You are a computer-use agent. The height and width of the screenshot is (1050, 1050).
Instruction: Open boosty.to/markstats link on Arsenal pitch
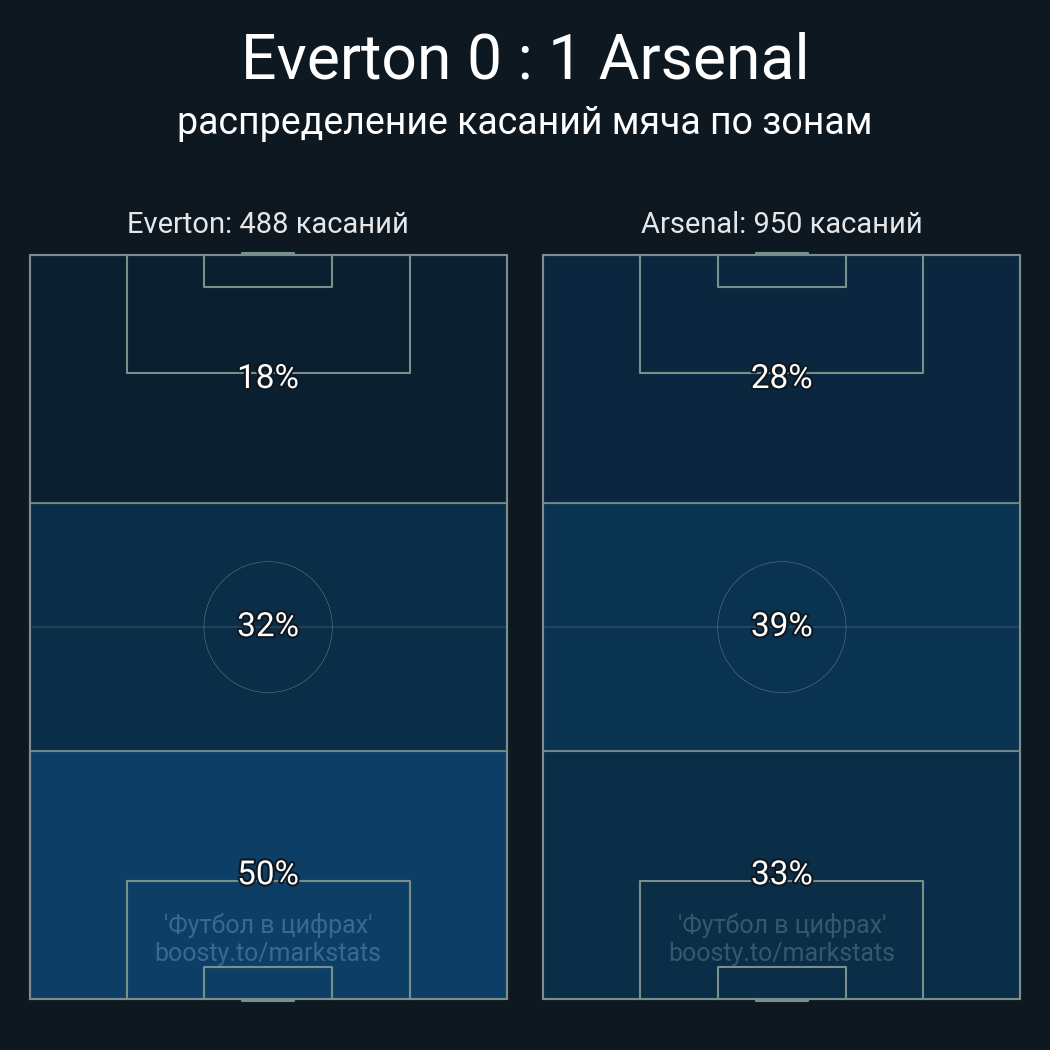coord(781,952)
